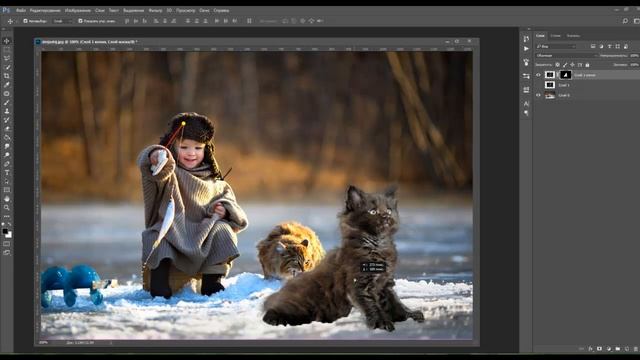Viewport: 640px width, 360px height.
Task: Open the Actions panel play icon
Action: (x=526, y=49)
